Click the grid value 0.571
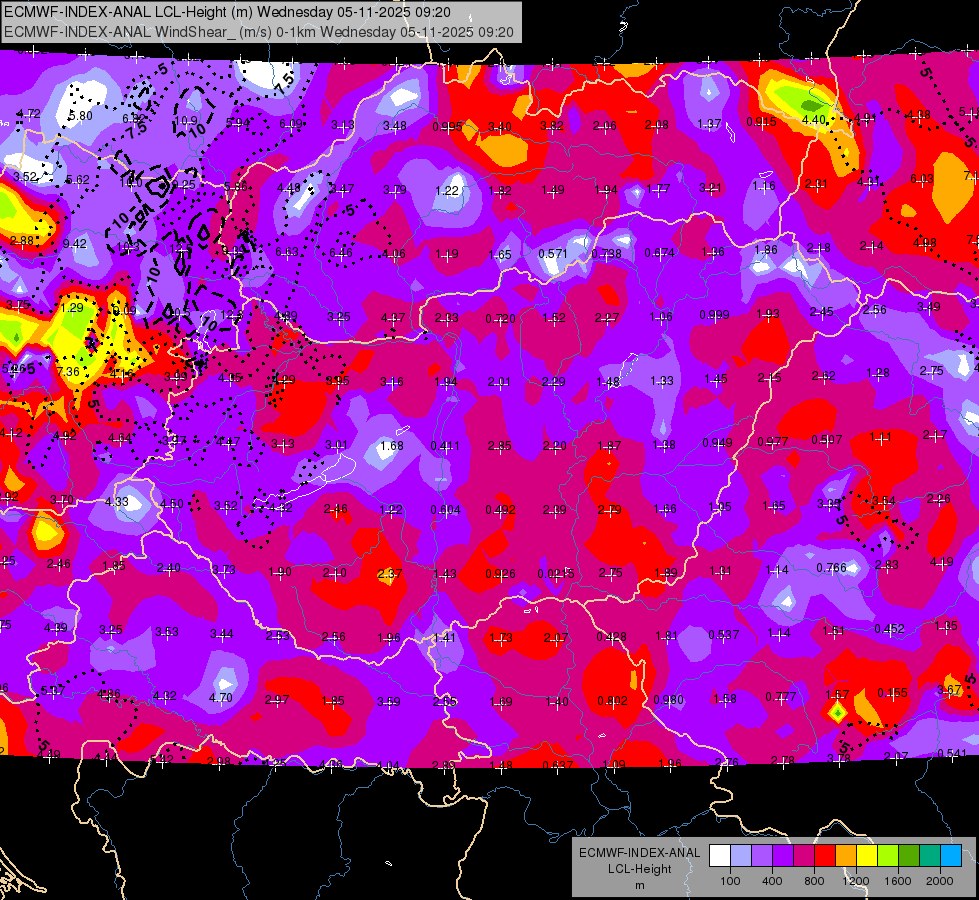The width and height of the screenshot is (979, 900). (553, 254)
